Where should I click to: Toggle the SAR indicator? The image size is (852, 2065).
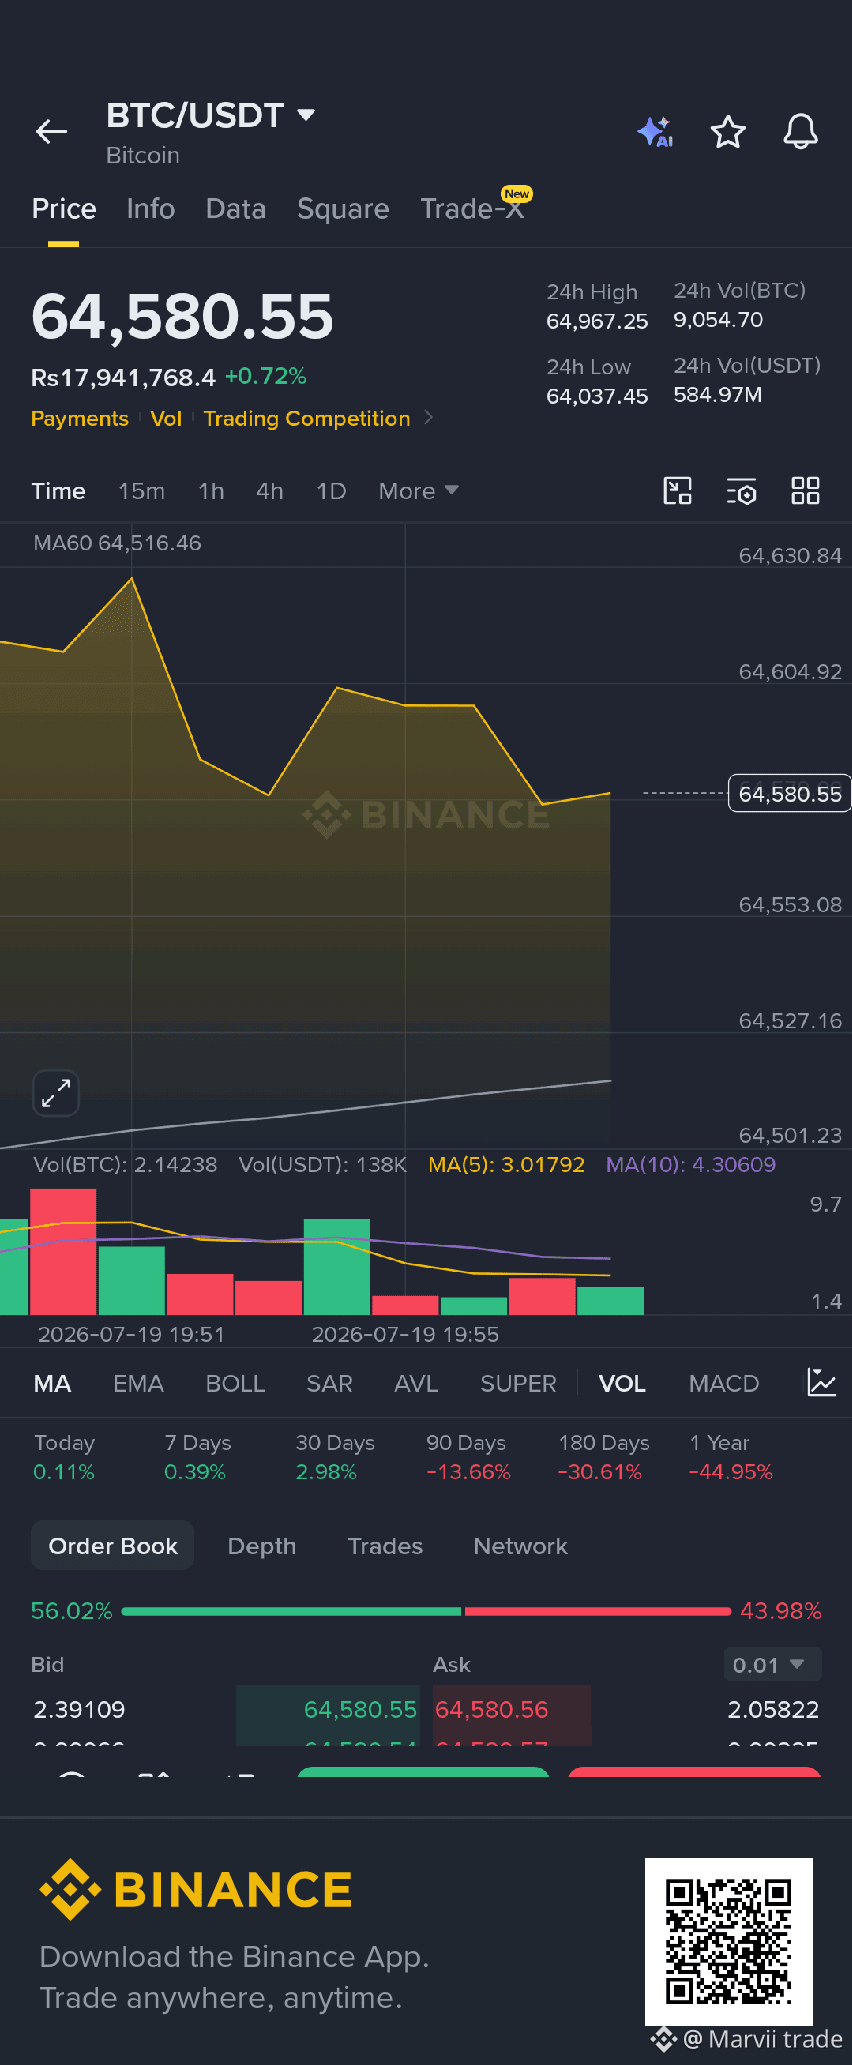pos(329,1383)
